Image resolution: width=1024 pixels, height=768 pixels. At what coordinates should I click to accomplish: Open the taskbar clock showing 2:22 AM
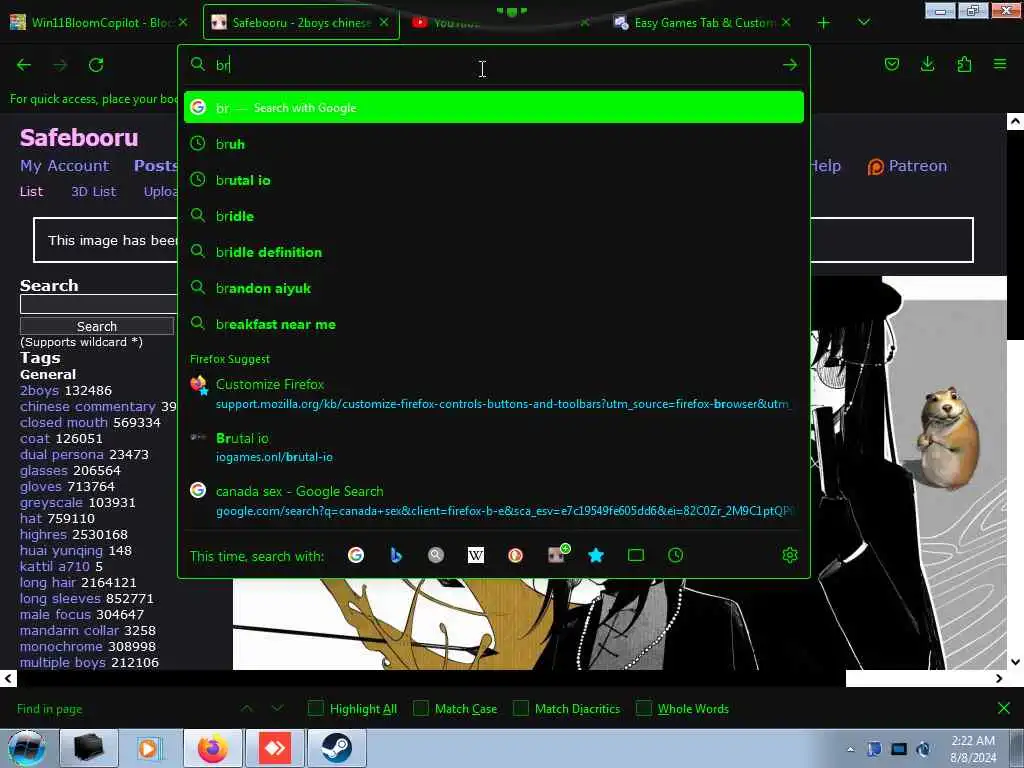[x=973, y=748]
